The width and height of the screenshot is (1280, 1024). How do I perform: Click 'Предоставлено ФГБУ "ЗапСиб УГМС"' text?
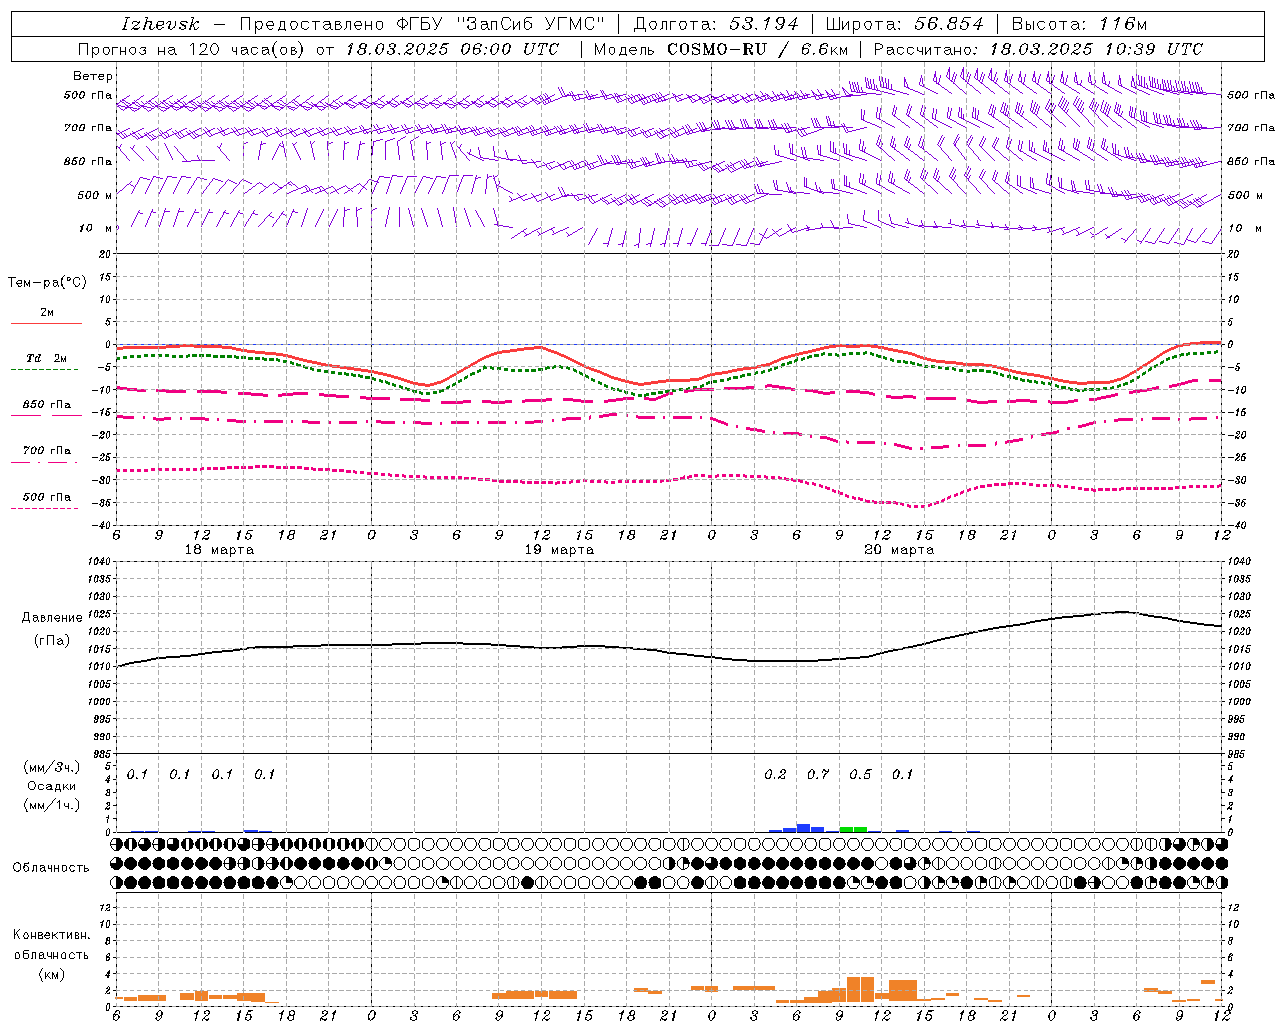pyautogui.click(x=423, y=24)
